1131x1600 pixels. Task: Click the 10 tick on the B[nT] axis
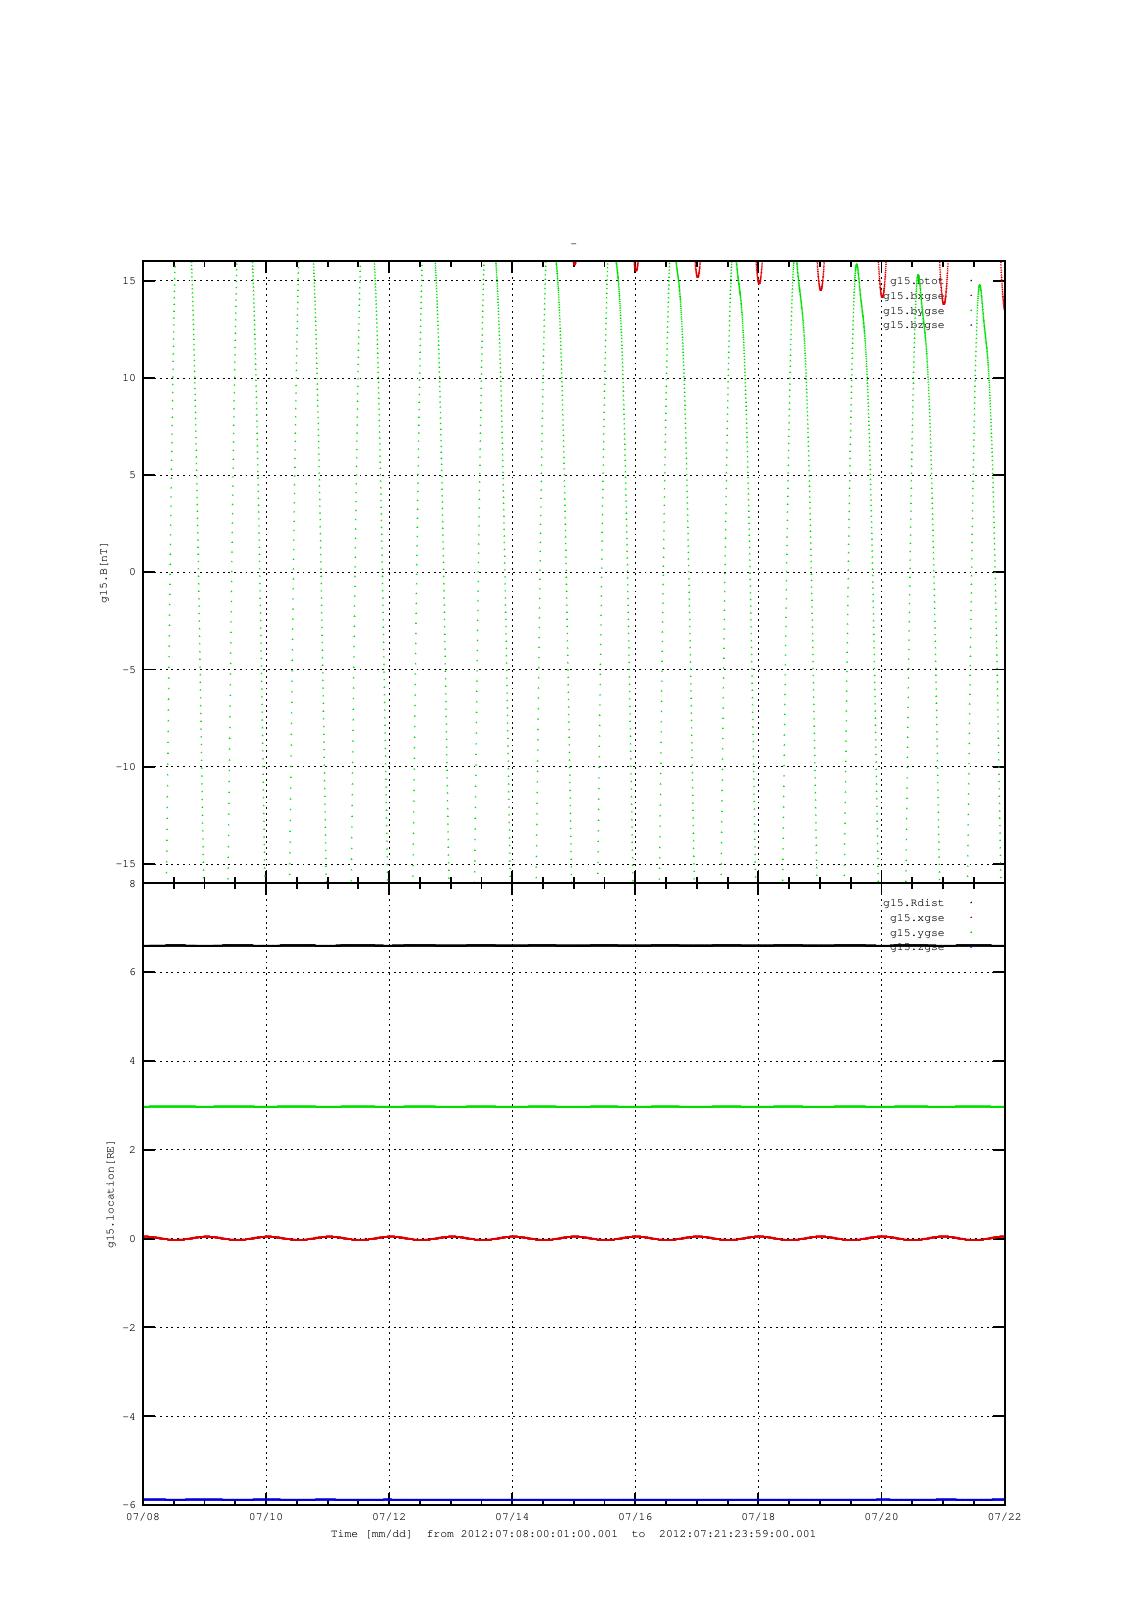coord(129,378)
